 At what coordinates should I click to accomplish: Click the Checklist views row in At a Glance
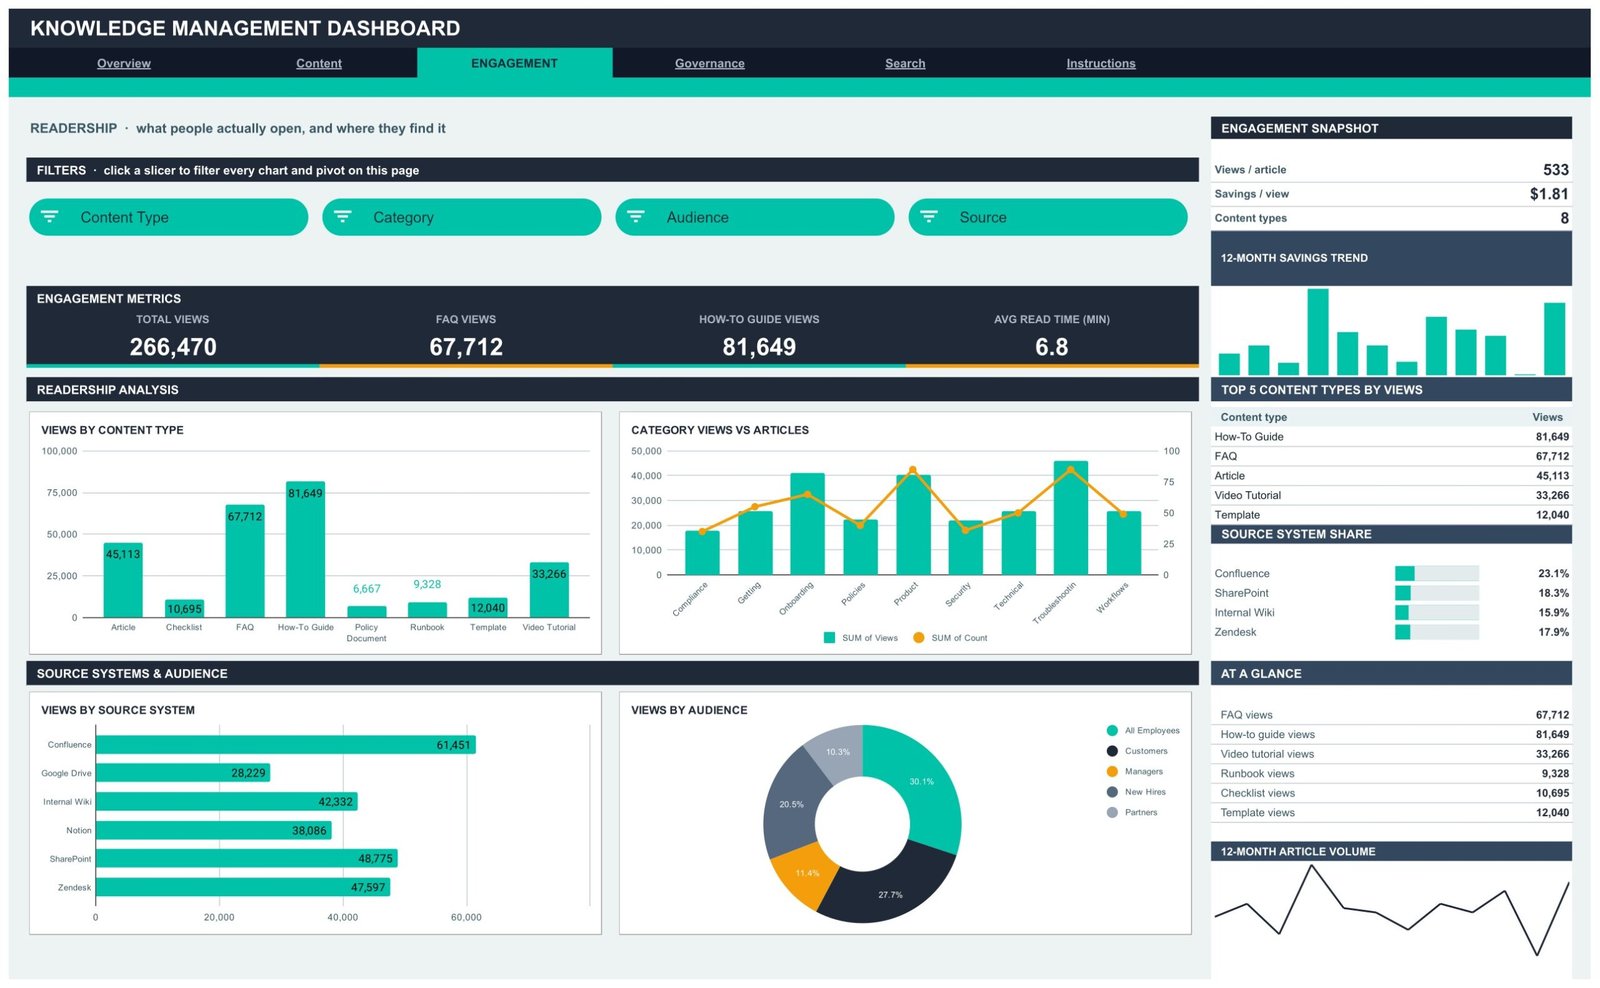pyautogui.click(x=1391, y=793)
